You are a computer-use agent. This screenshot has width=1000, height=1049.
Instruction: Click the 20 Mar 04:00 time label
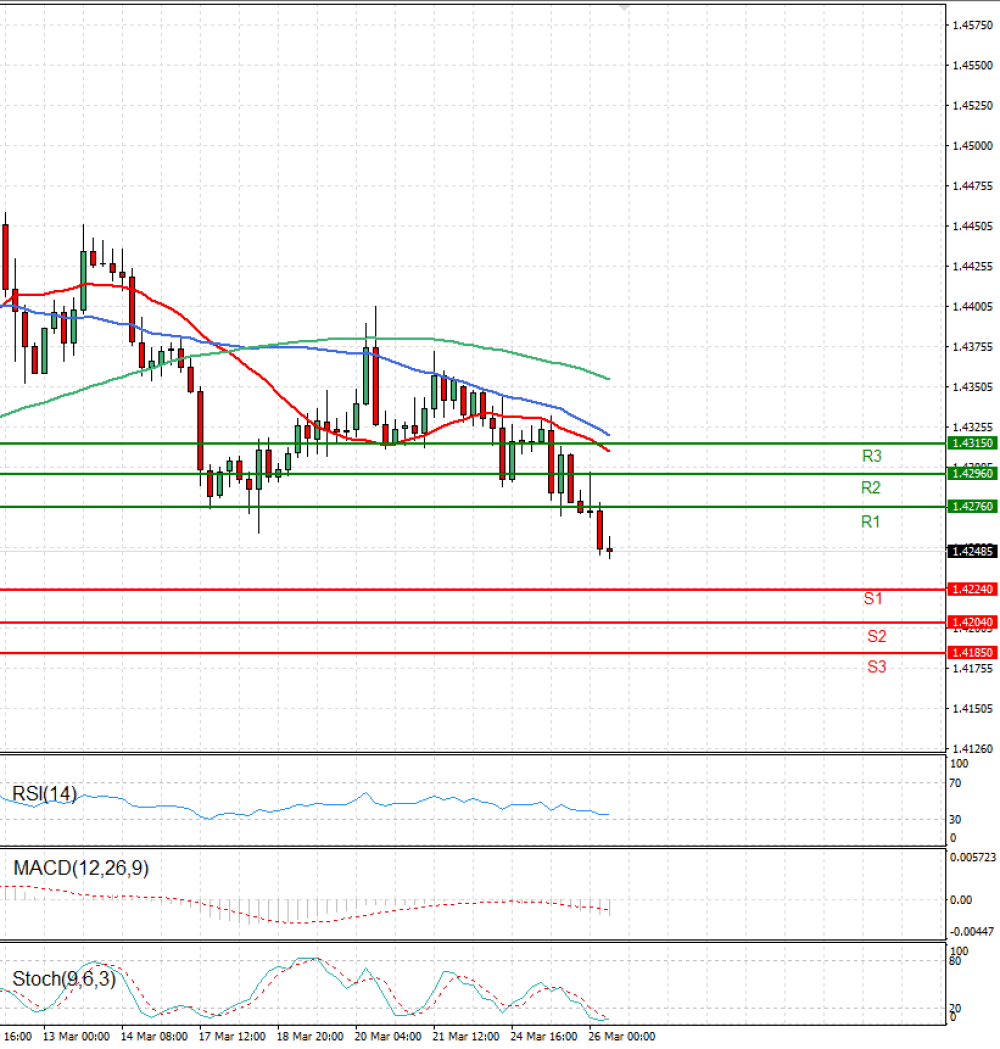click(x=388, y=1036)
